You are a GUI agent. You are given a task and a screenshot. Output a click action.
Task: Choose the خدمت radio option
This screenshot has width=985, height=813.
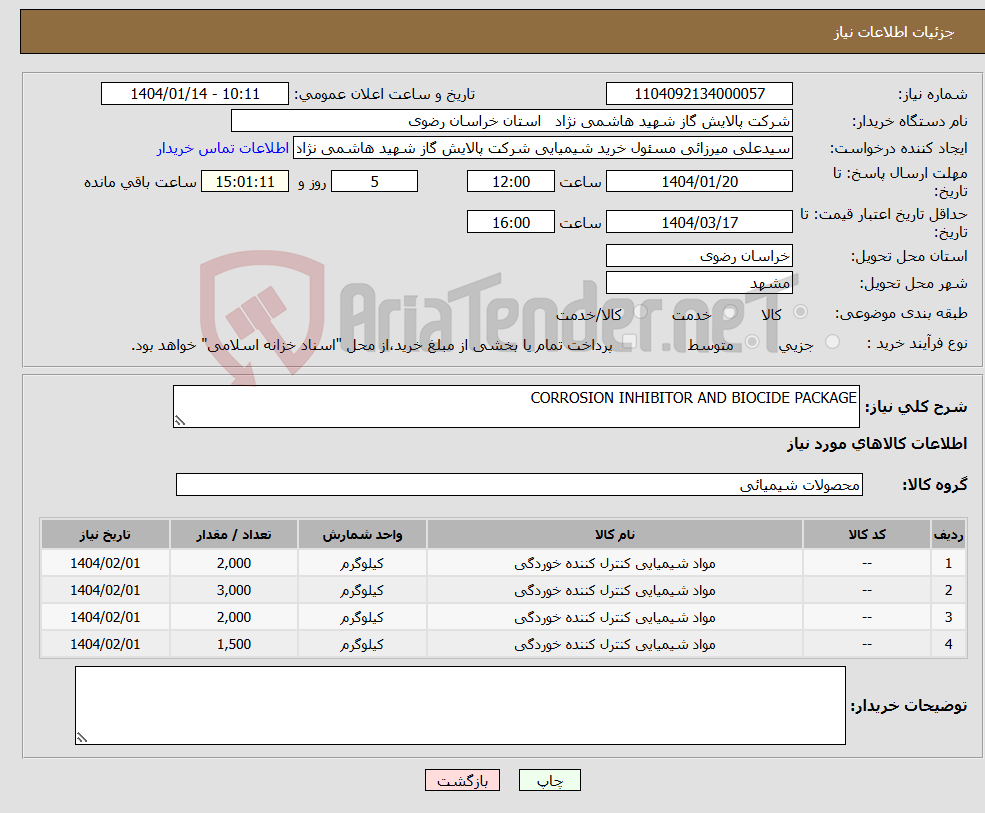(x=730, y=314)
